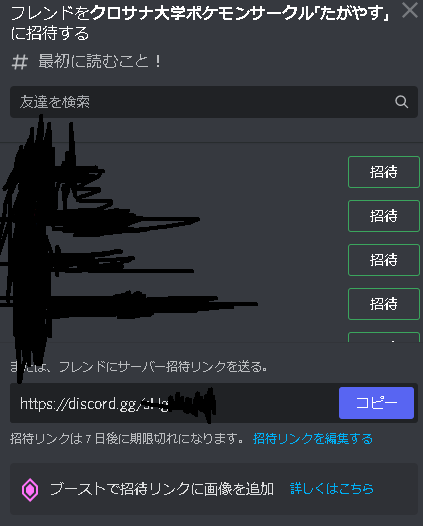Open 招待リンクを編集する link
The image size is (423, 526).
pos(313,439)
